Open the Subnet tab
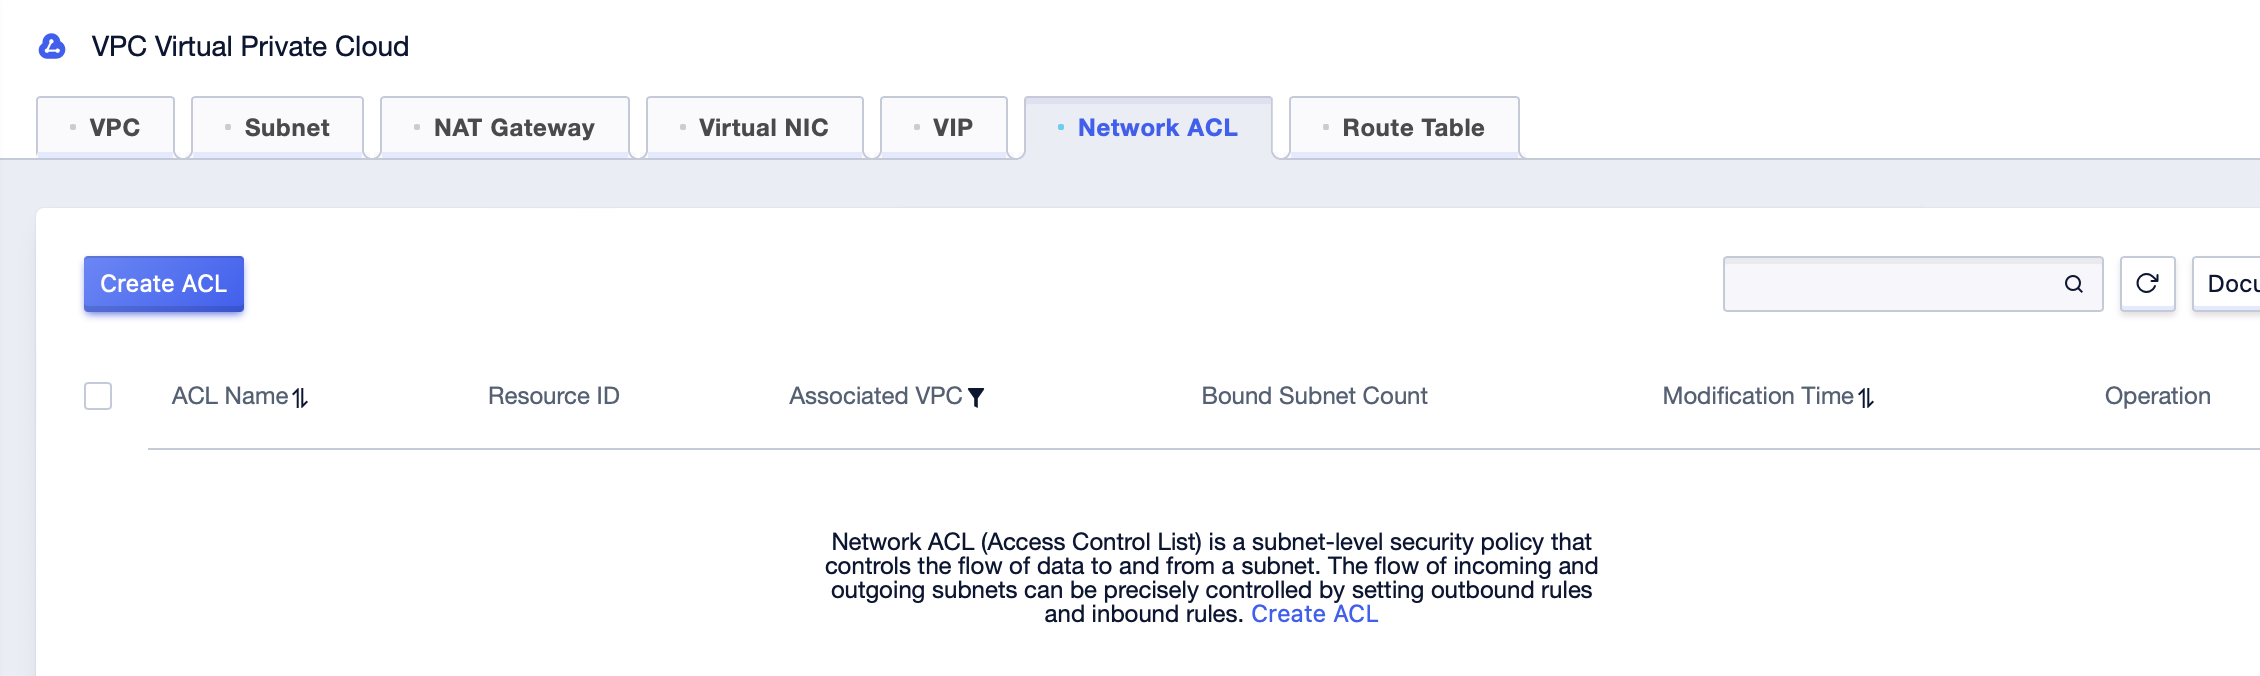 pos(277,127)
